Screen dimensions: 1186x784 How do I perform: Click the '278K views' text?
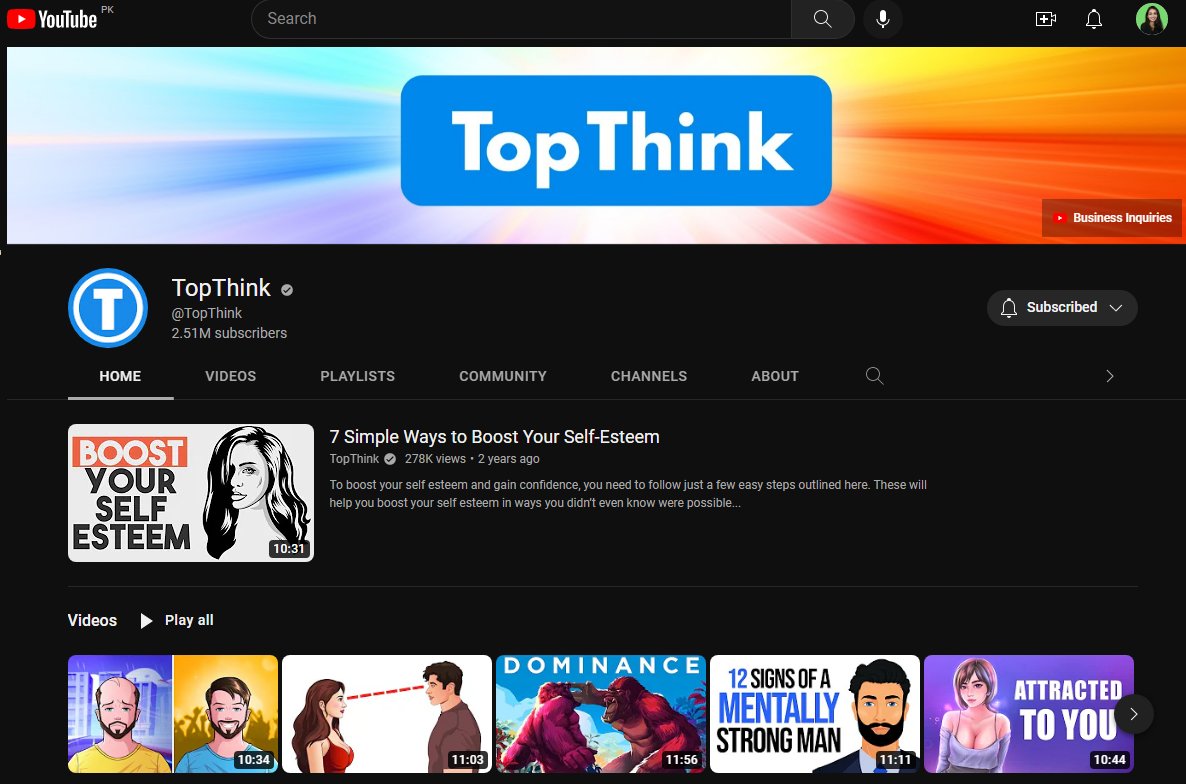tap(435, 459)
